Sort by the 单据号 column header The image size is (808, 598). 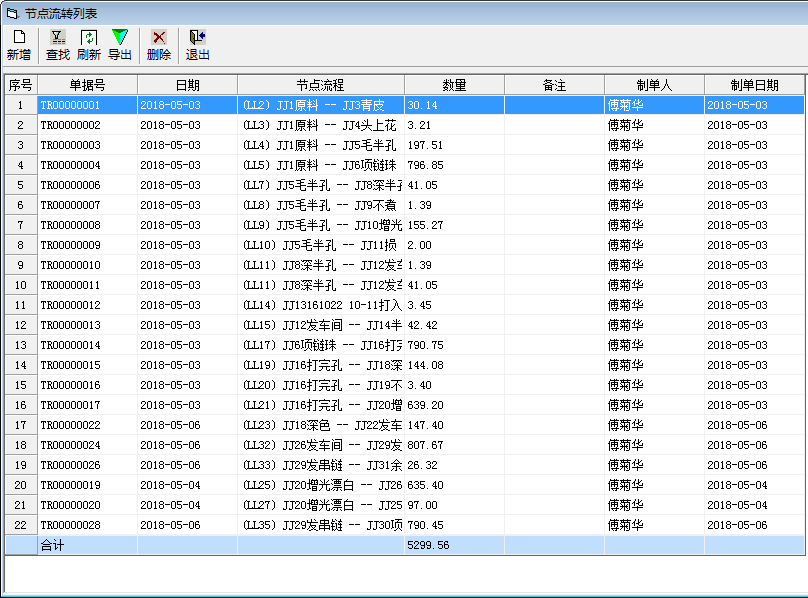[x=88, y=85]
